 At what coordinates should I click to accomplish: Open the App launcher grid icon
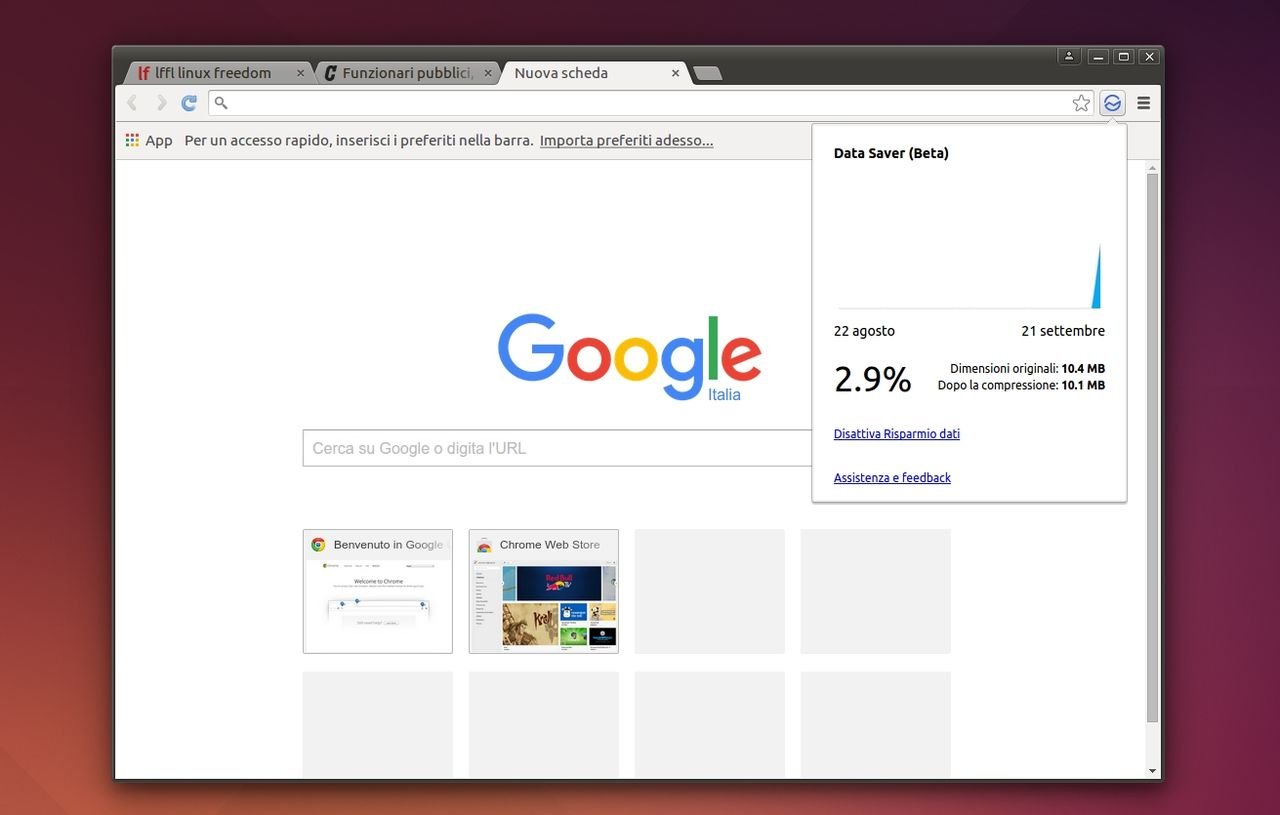132,141
